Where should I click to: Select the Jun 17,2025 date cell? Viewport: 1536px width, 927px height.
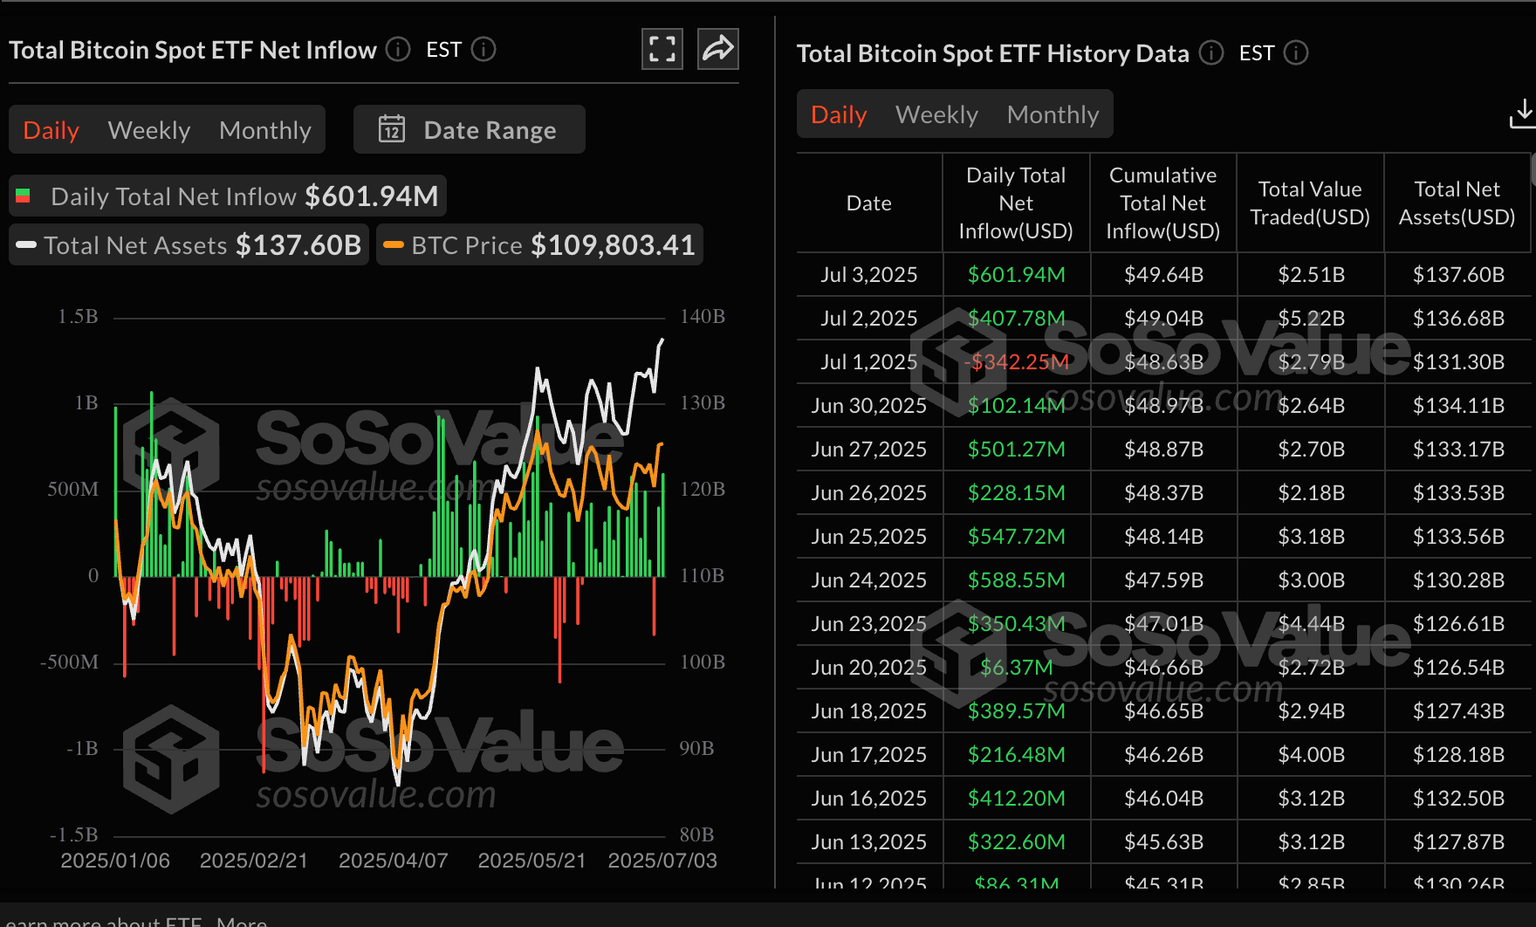[869, 755]
